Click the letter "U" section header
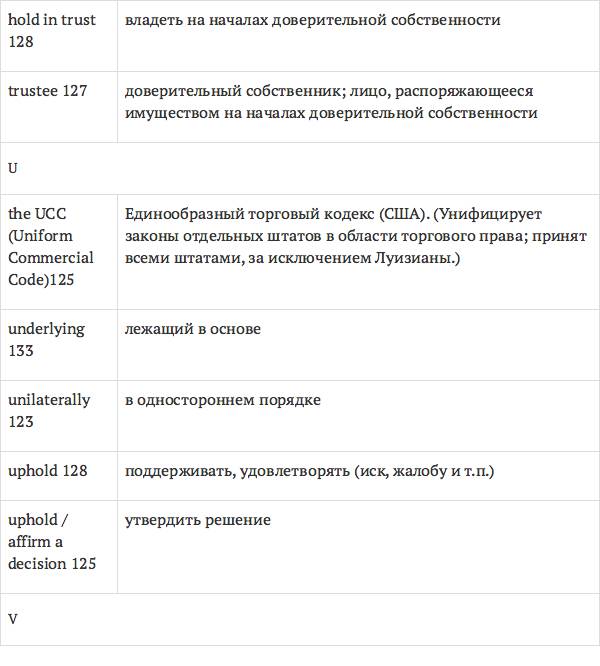 coord(12,168)
